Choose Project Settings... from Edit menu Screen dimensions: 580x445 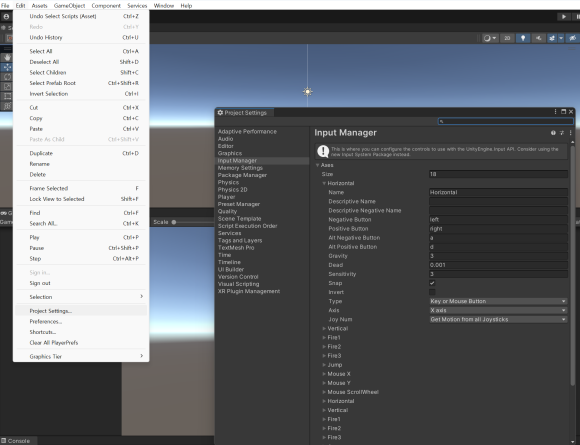[81, 311]
